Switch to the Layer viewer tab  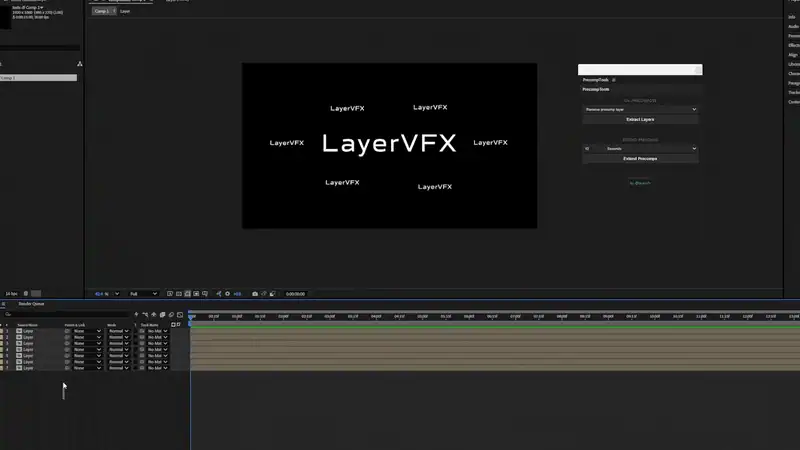point(125,11)
